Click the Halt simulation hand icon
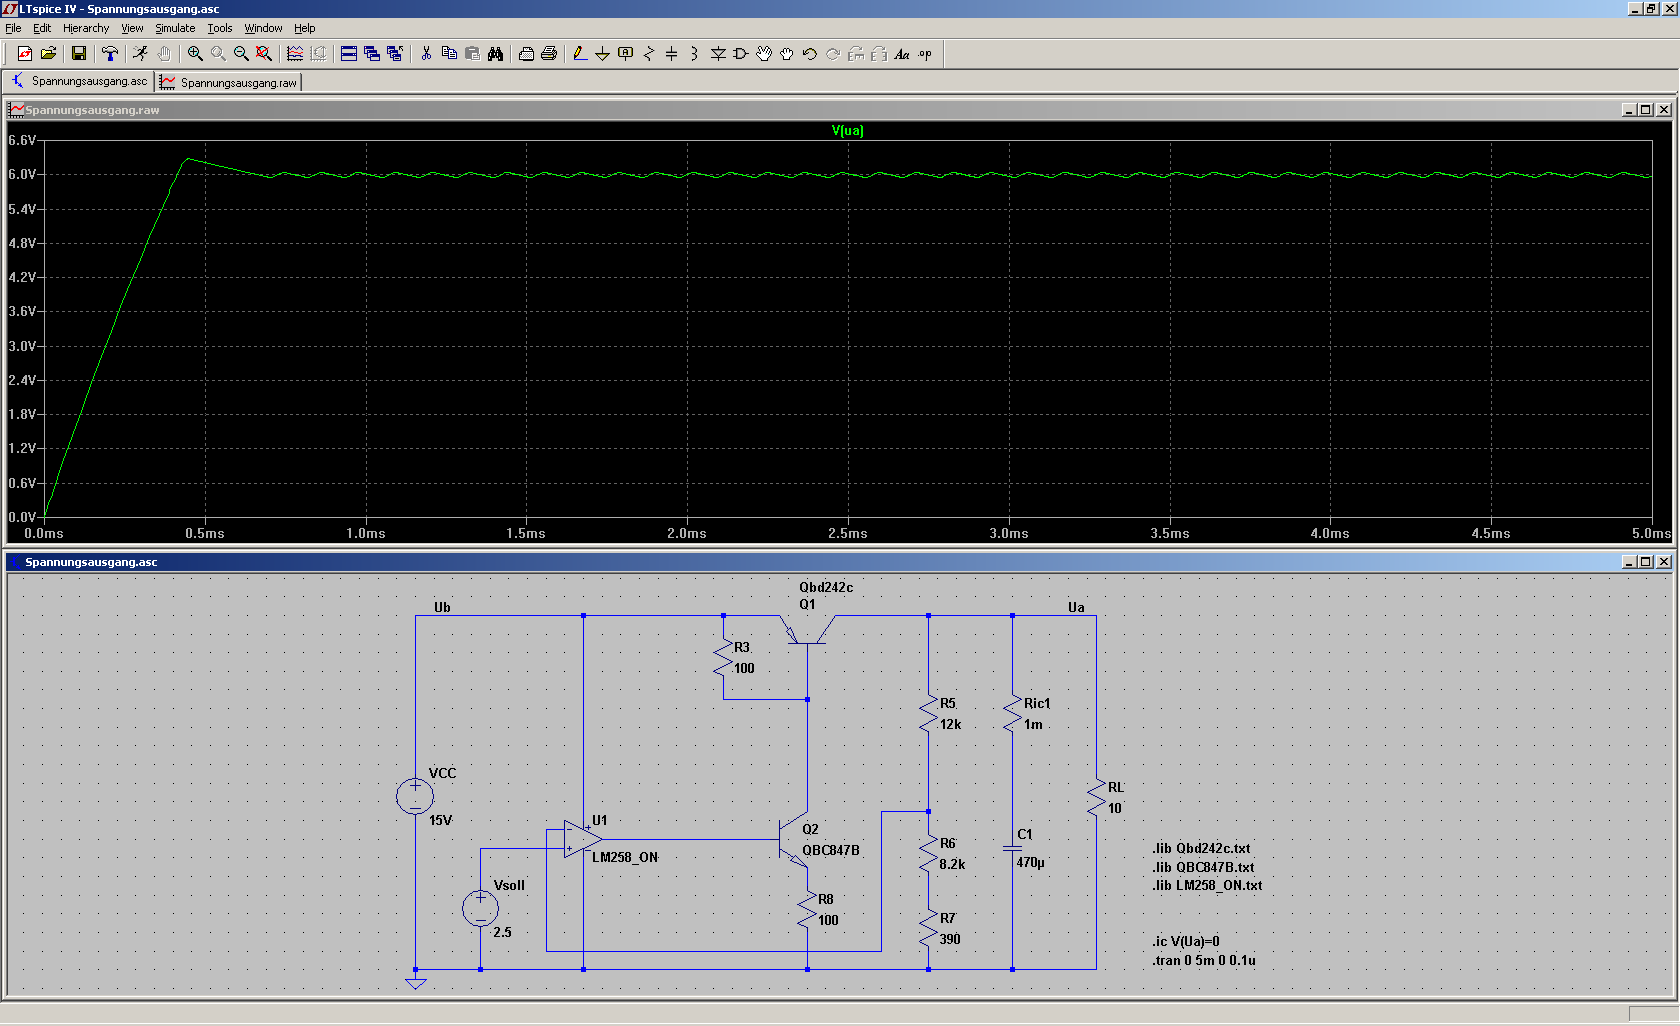Image resolution: width=1680 pixels, height=1026 pixels. coord(164,54)
